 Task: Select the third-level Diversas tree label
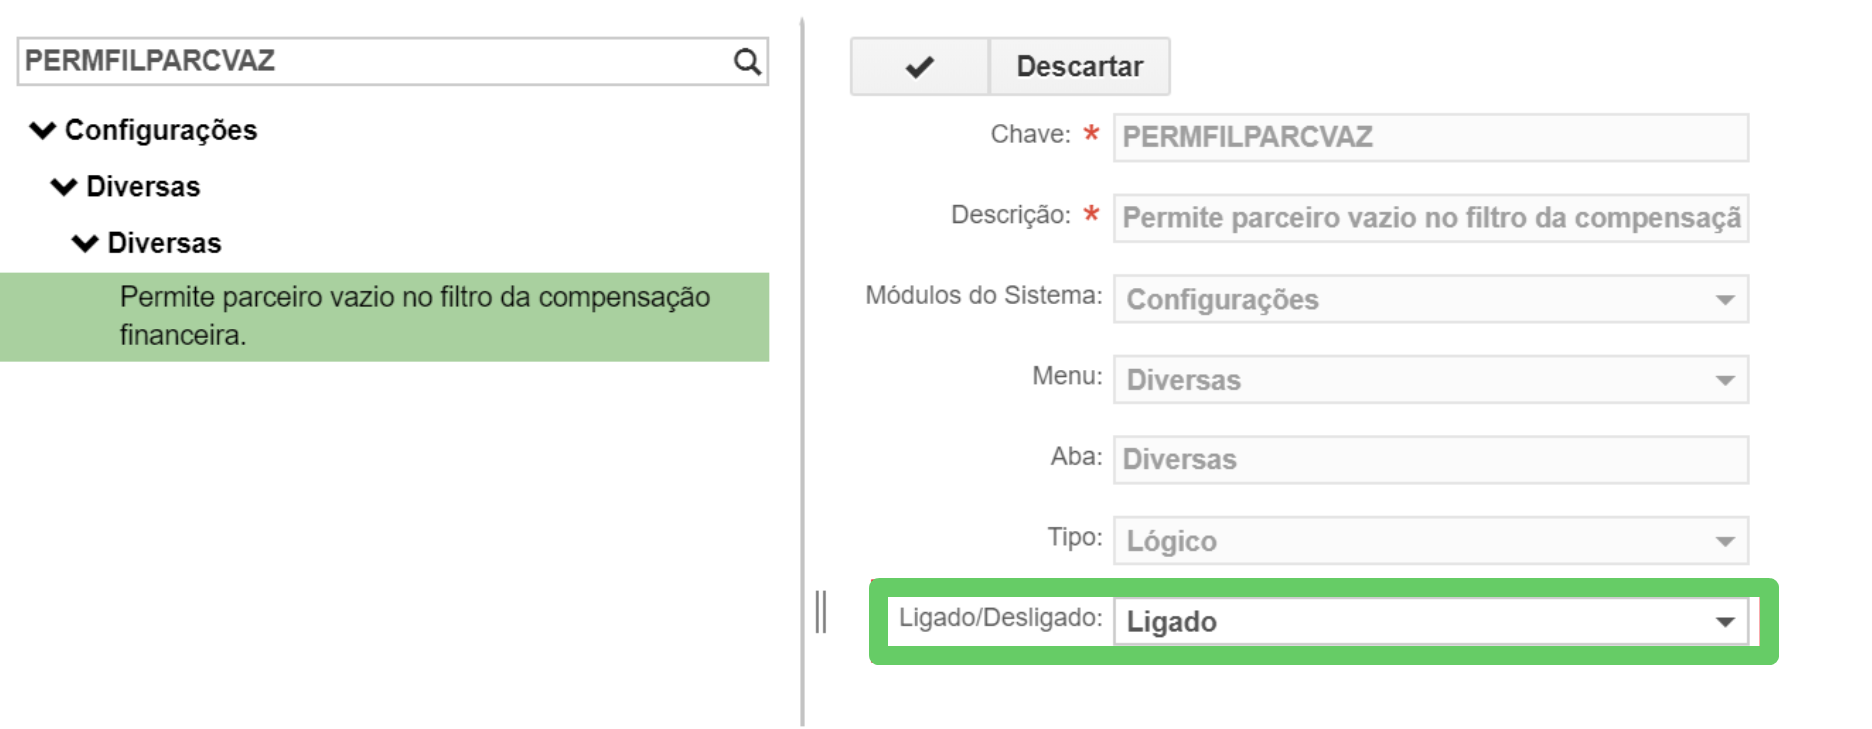point(164,243)
